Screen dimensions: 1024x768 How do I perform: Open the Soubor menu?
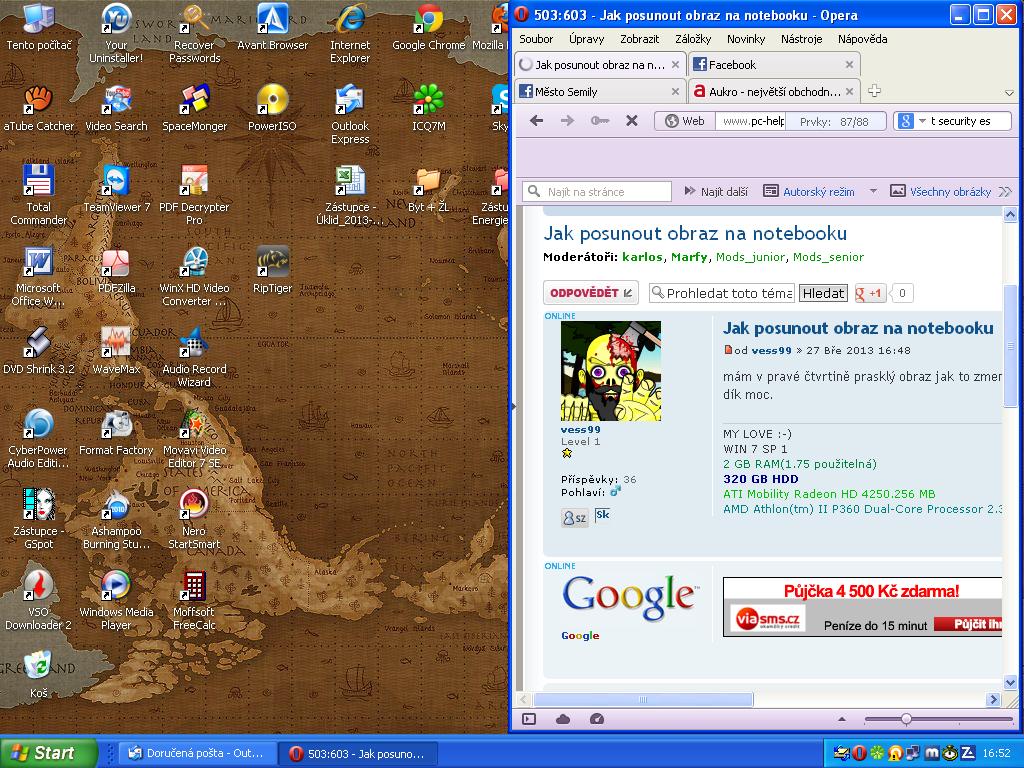pos(536,39)
